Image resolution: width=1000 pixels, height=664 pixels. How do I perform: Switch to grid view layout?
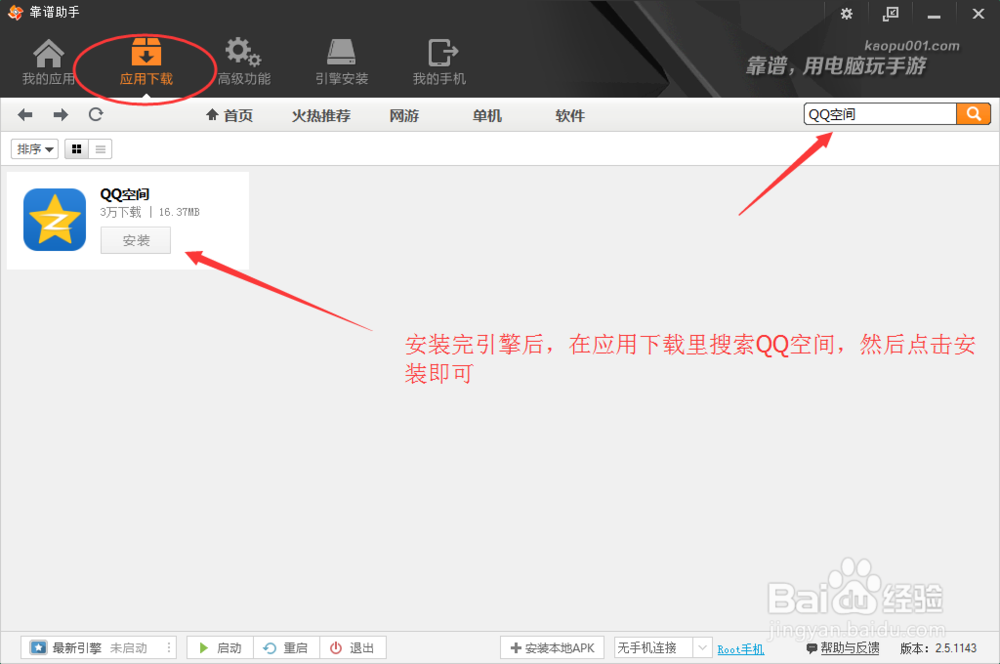click(77, 149)
